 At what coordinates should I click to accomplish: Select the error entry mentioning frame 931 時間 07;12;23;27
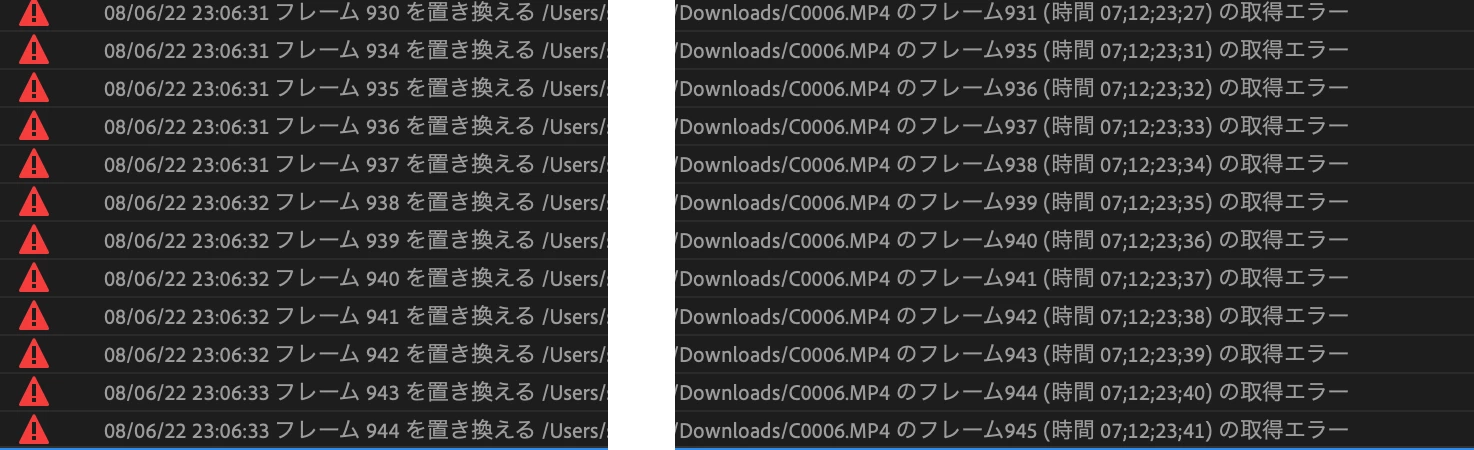pyautogui.click(x=1012, y=13)
